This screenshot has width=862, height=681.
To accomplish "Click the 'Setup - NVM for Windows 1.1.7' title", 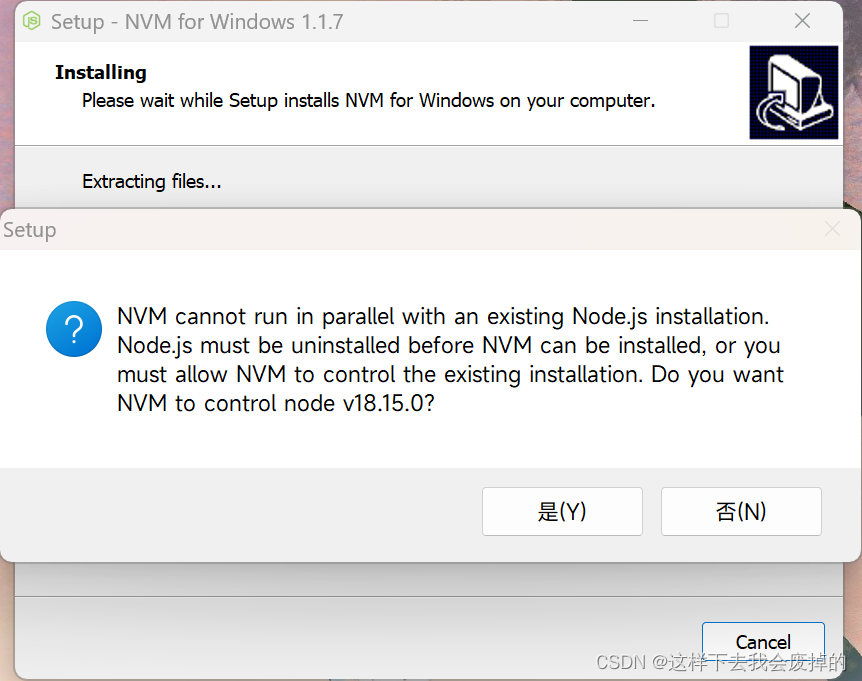I will [x=197, y=22].
